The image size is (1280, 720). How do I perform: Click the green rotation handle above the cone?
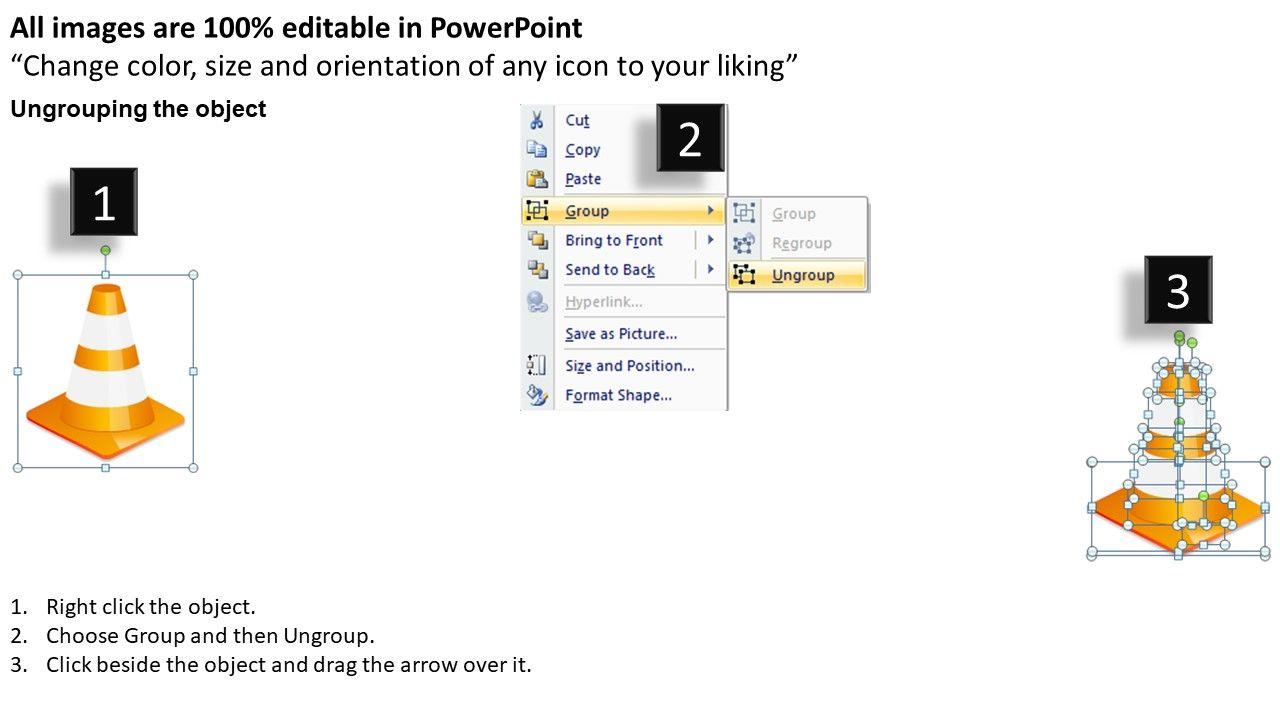point(104,251)
